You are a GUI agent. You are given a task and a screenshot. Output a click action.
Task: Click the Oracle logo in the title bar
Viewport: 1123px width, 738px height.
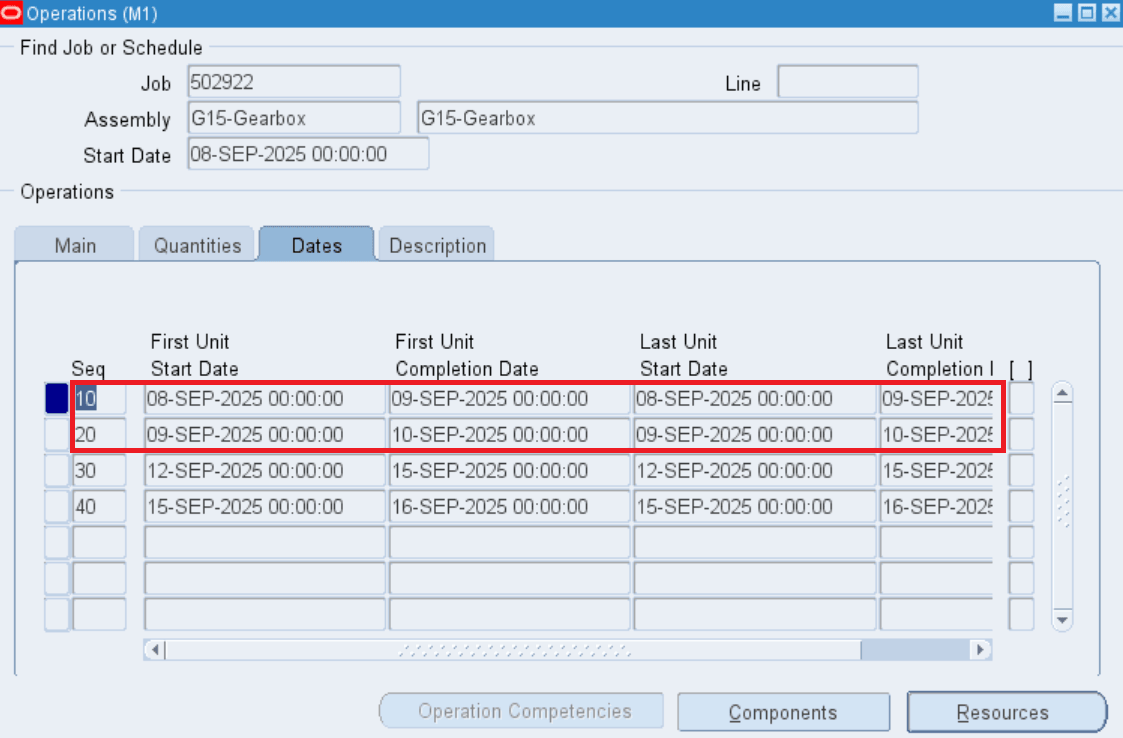[13, 13]
